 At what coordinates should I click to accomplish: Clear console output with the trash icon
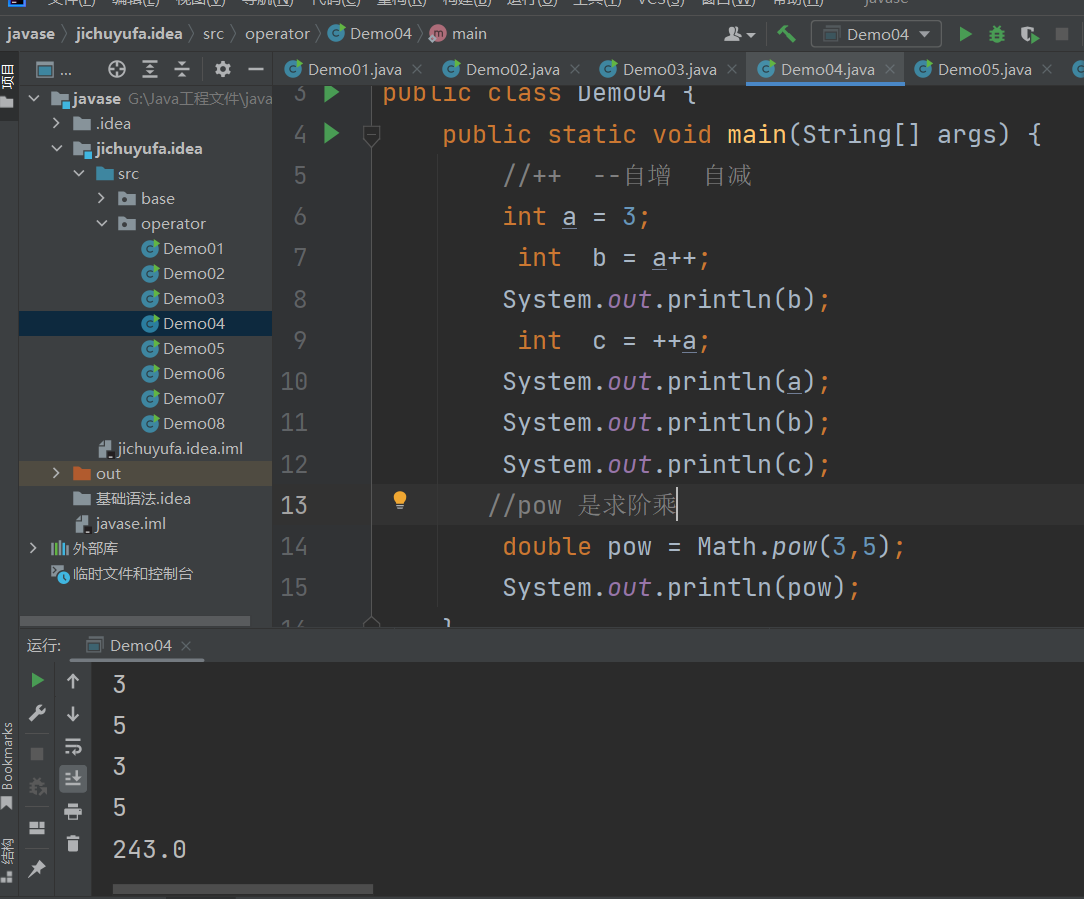pos(73,843)
